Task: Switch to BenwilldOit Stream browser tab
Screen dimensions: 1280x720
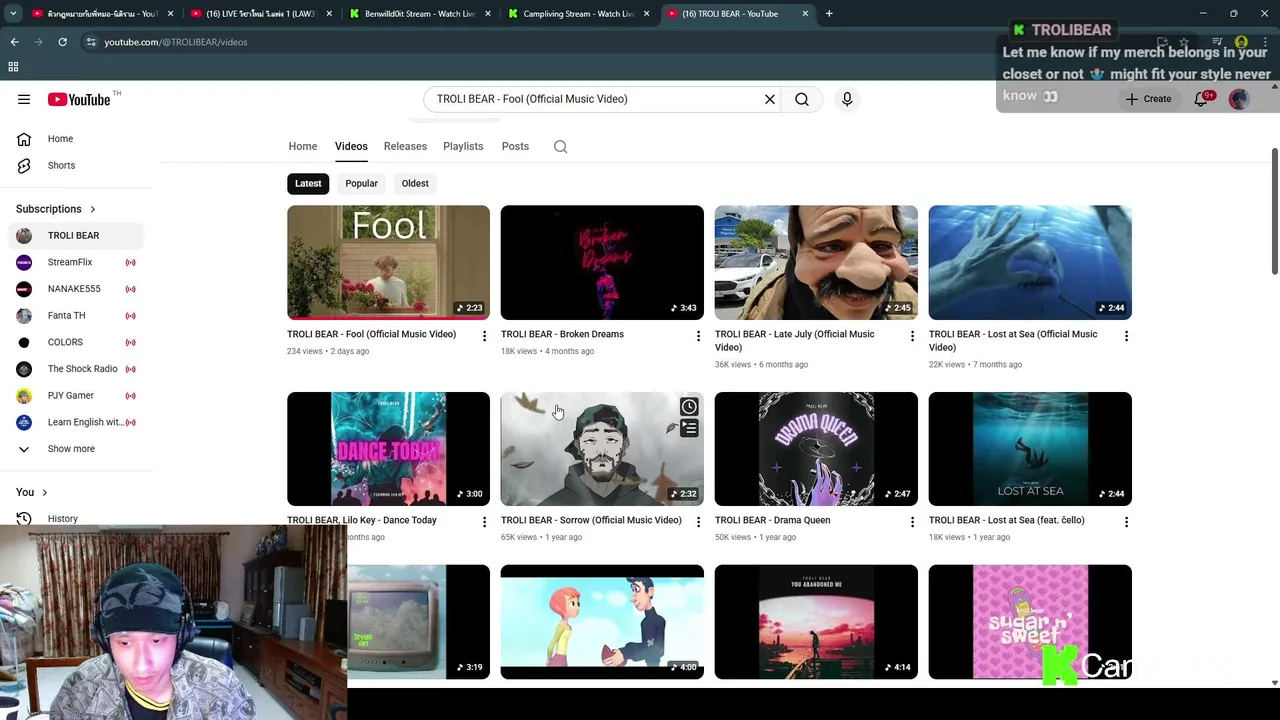Action: [420, 14]
